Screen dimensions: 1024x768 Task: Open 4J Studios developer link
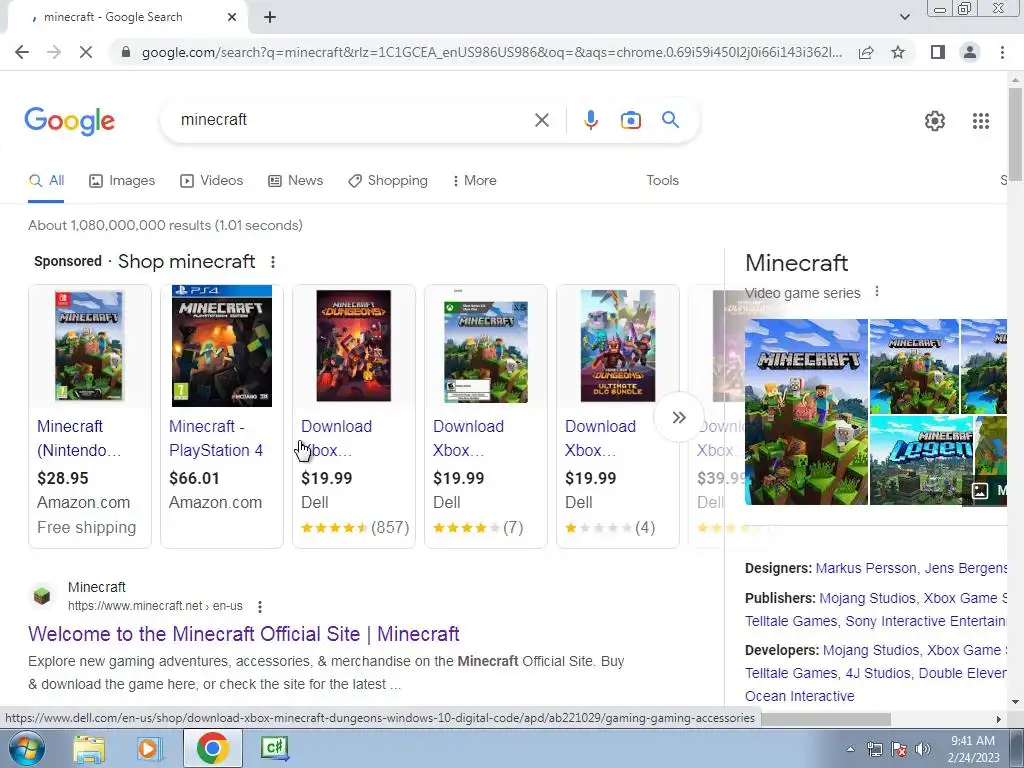click(x=878, y=673)
